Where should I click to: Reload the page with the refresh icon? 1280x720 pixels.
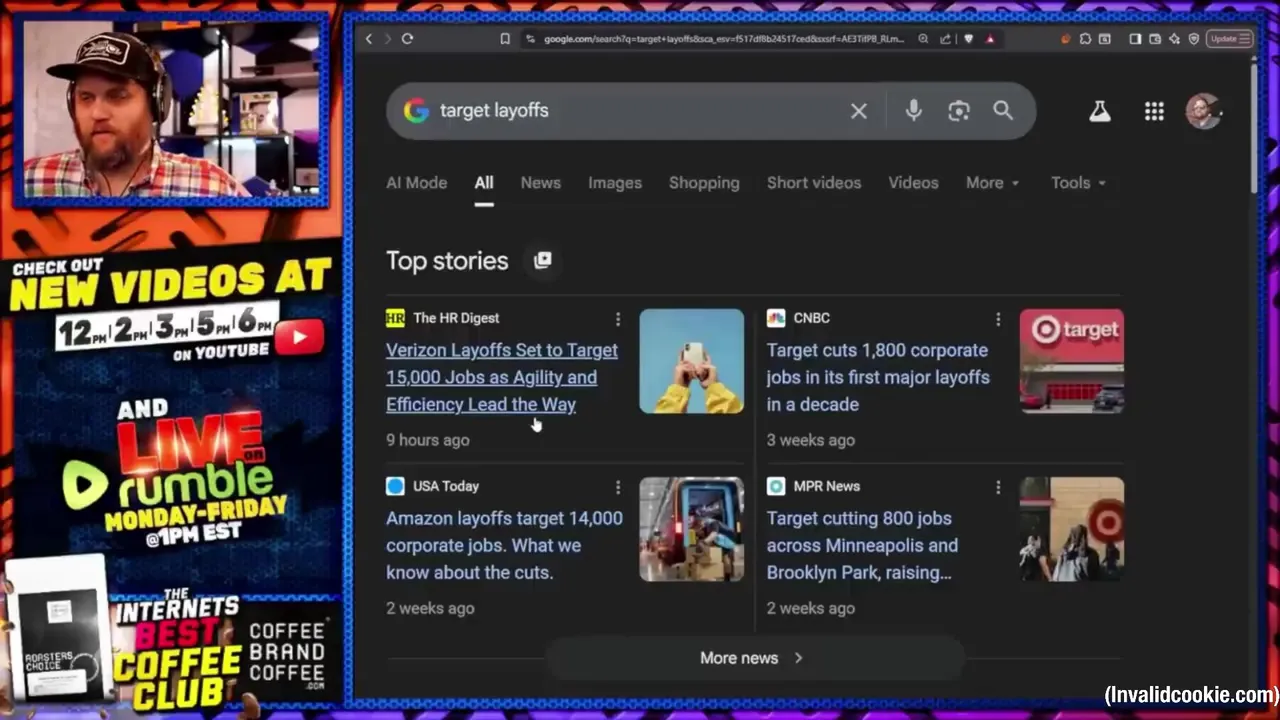407,39
